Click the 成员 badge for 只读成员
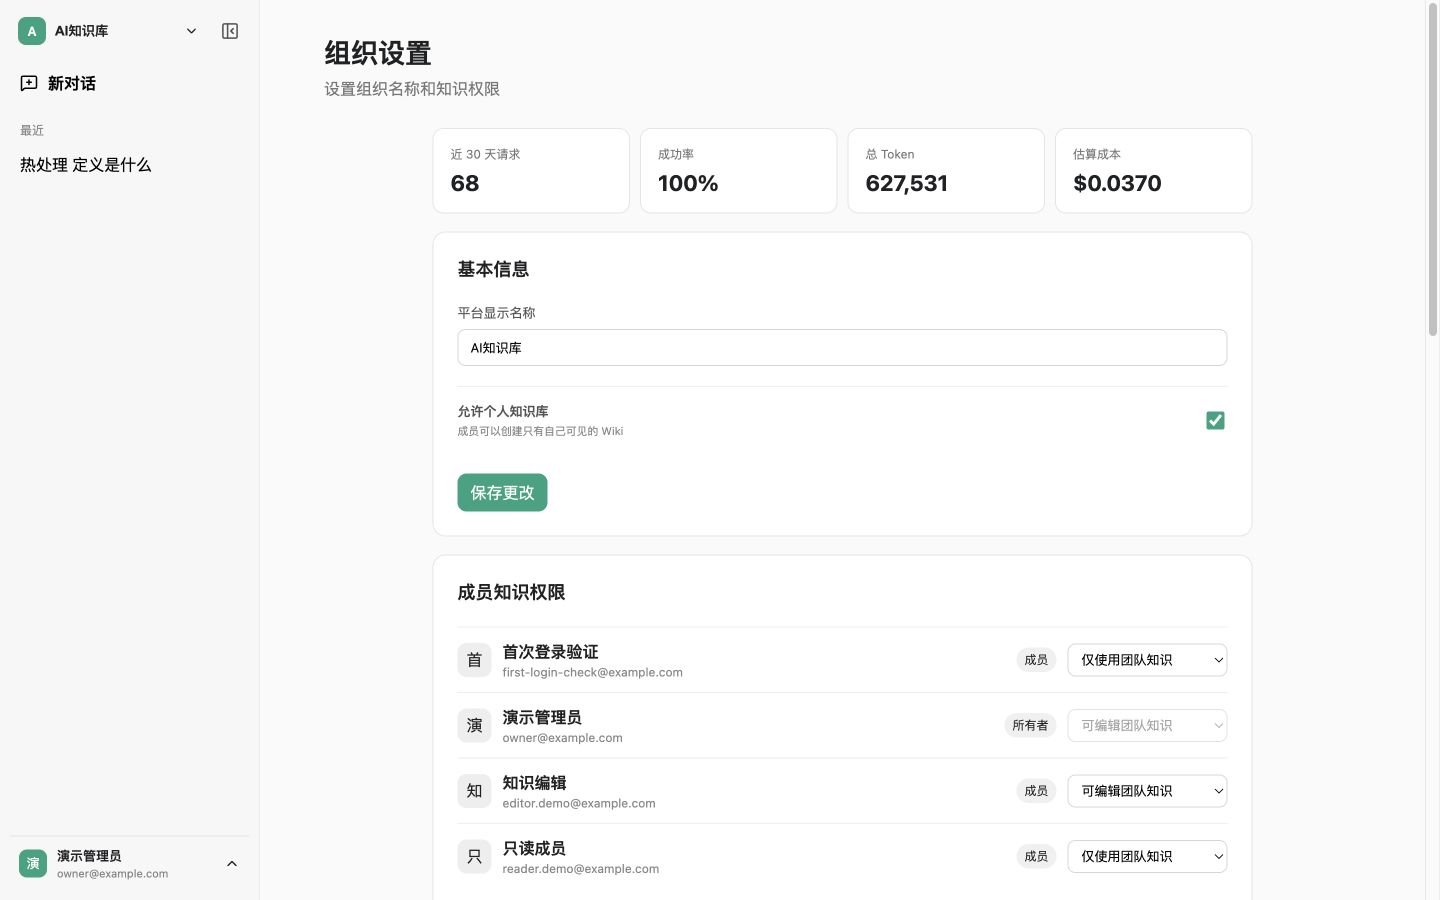This screenshot has width=1440, height=900. tap(1036, 856)
